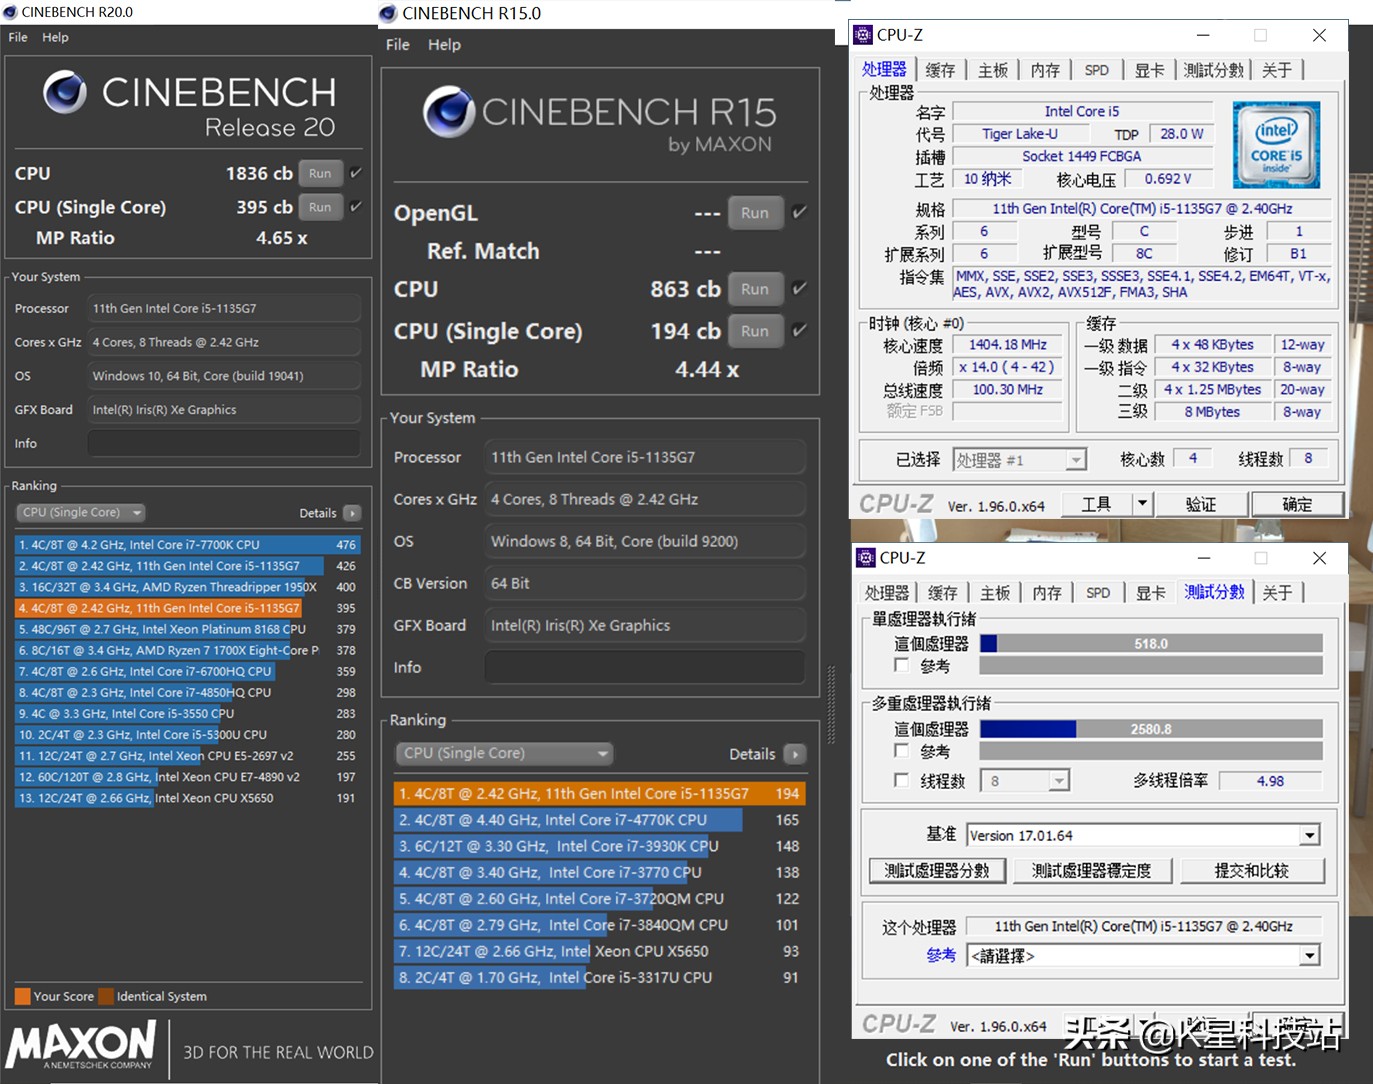Click the Info field in Cinebench R20

[224, 443]
